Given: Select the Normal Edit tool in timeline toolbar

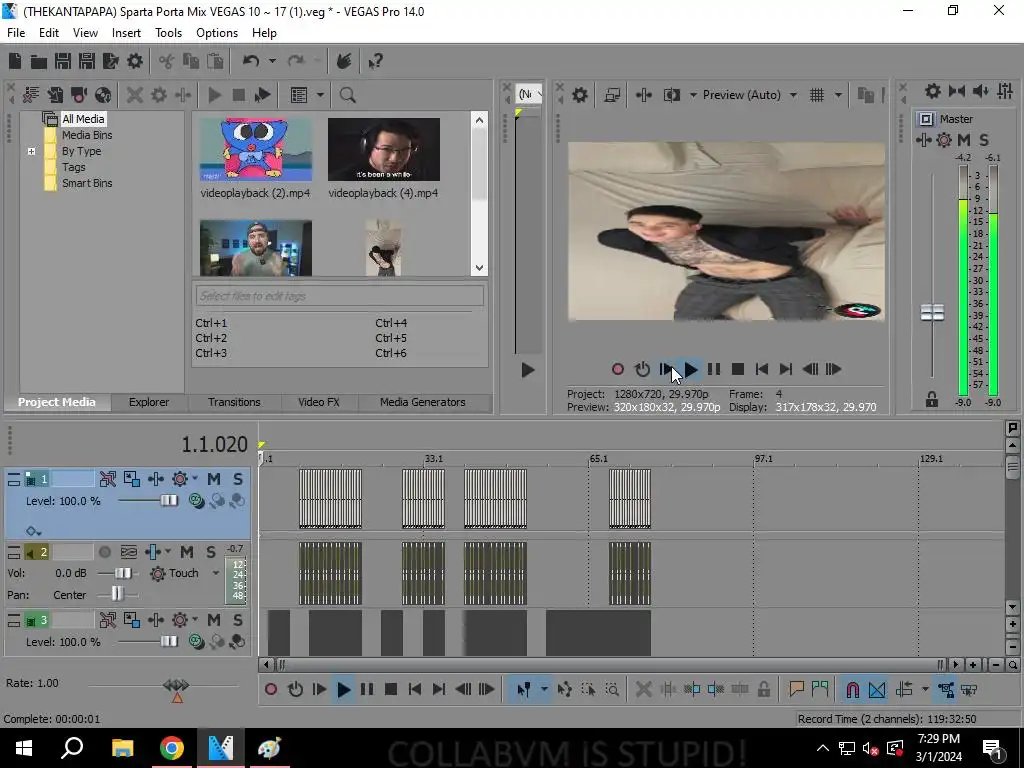Looking at the screenshot, I should [524, 690].
